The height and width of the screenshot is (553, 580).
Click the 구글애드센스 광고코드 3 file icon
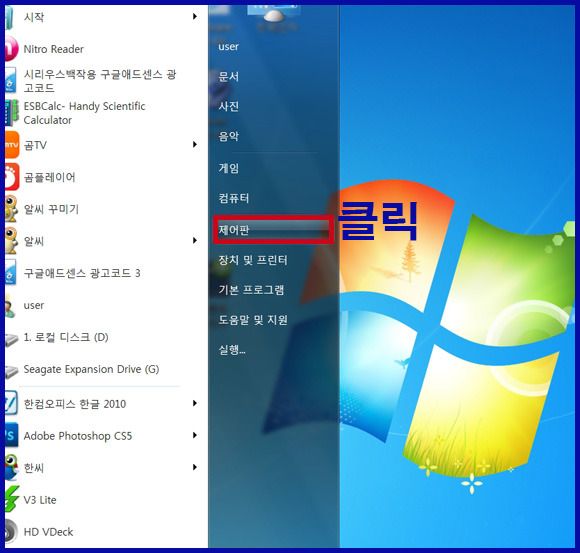[x=11, y=273]
